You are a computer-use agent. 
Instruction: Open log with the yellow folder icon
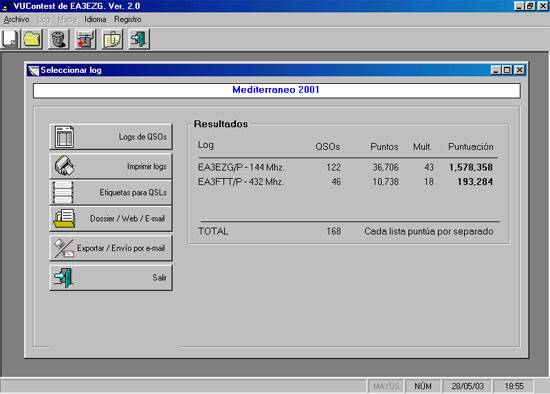click(32, 39)
